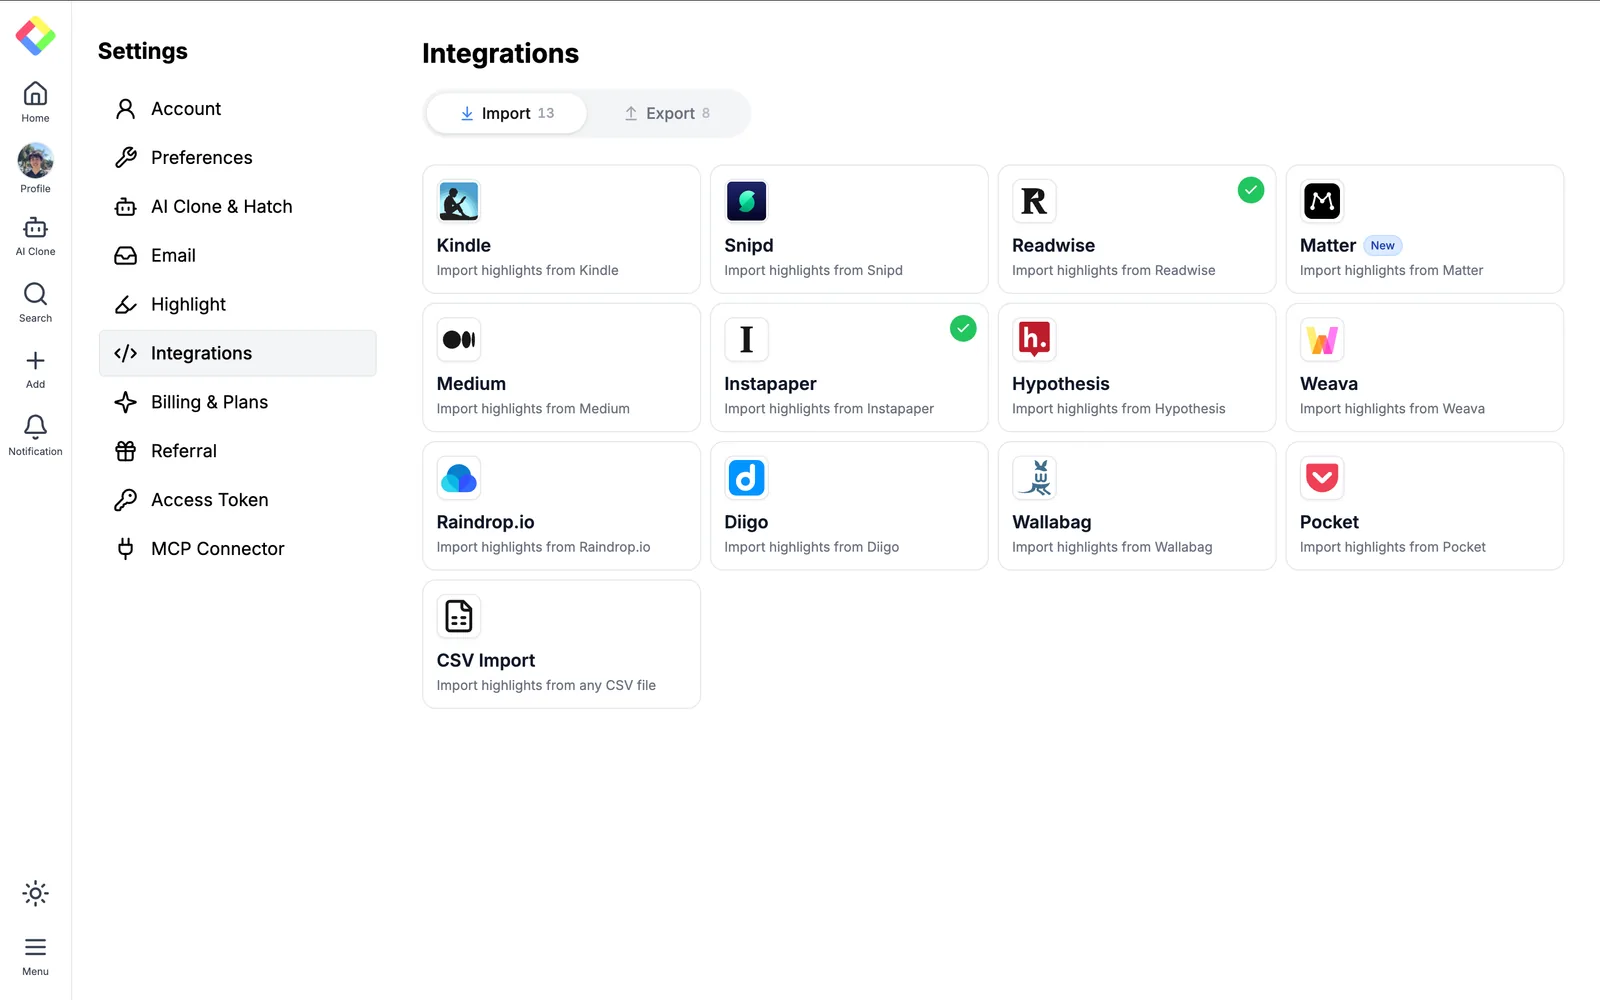Click the Diigo logo icon

(747, 478)
